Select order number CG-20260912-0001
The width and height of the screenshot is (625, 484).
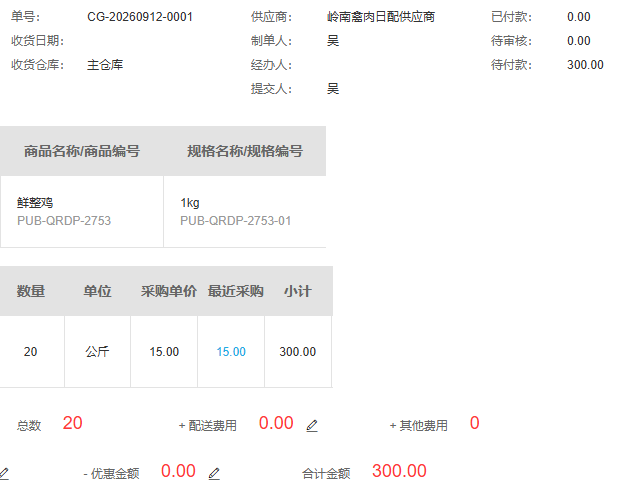click(140, 17)
